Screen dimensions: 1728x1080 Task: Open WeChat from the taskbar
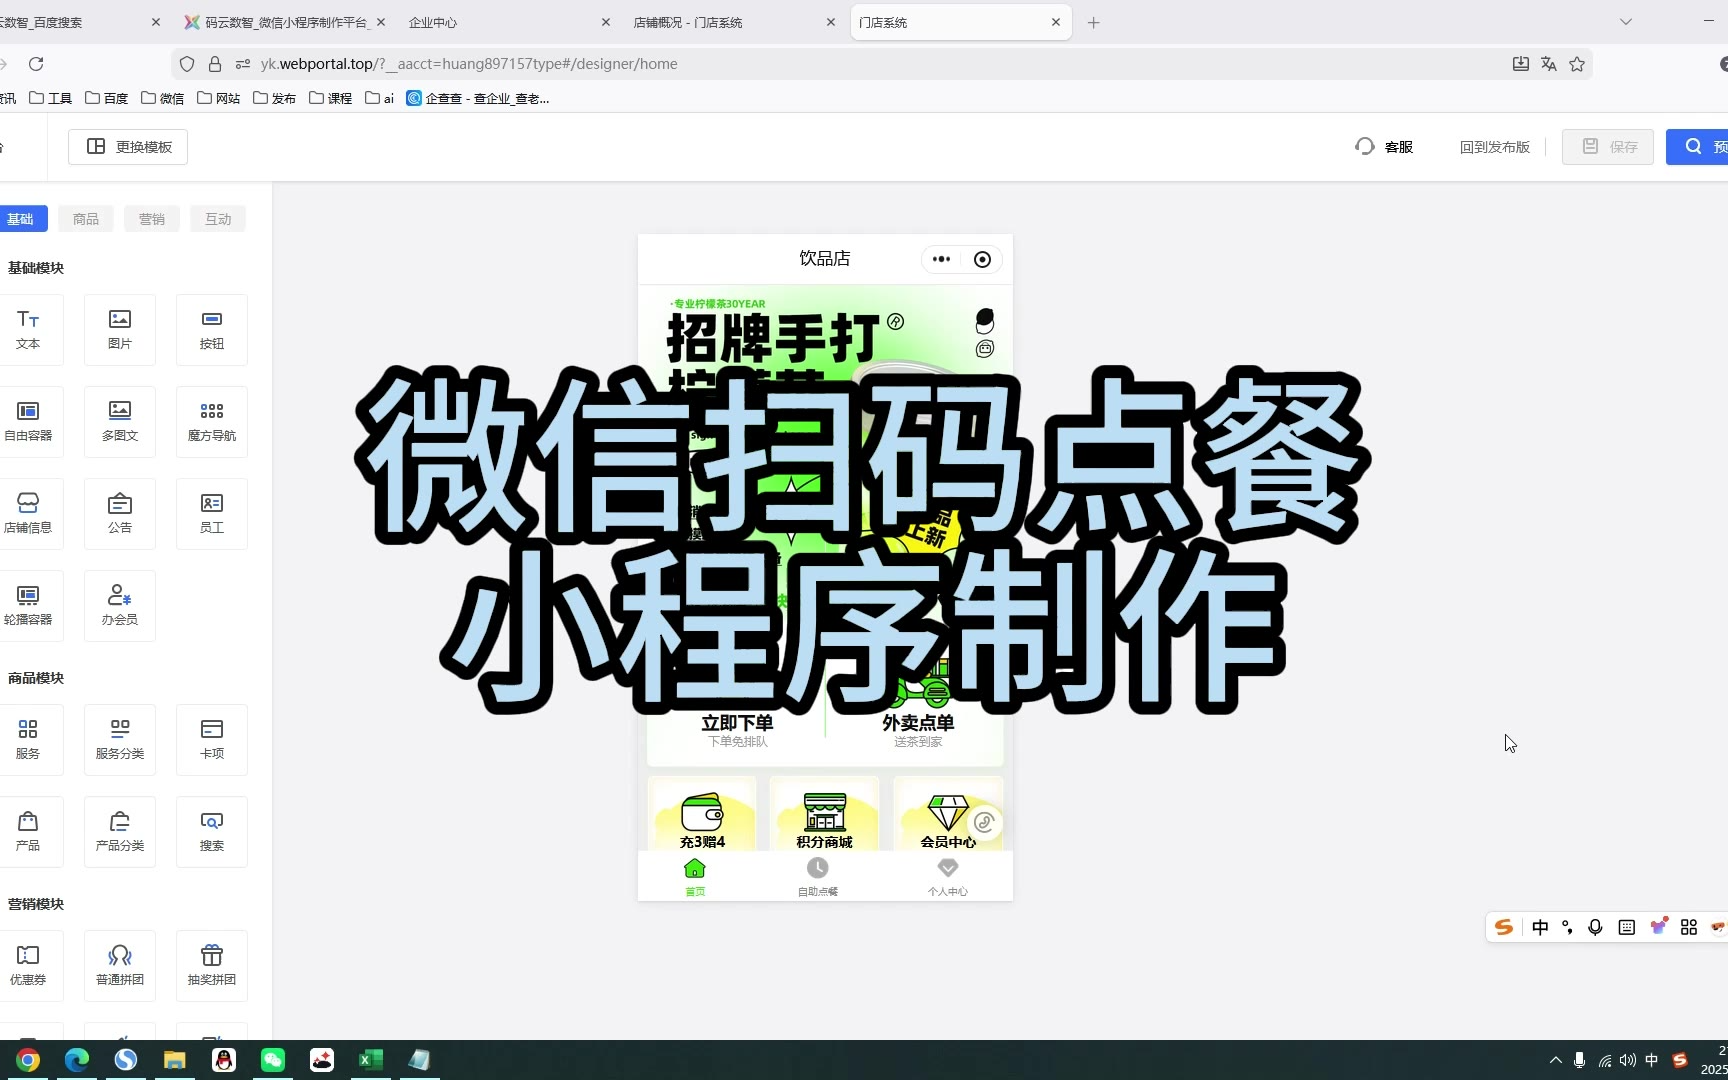(273, 1060)
